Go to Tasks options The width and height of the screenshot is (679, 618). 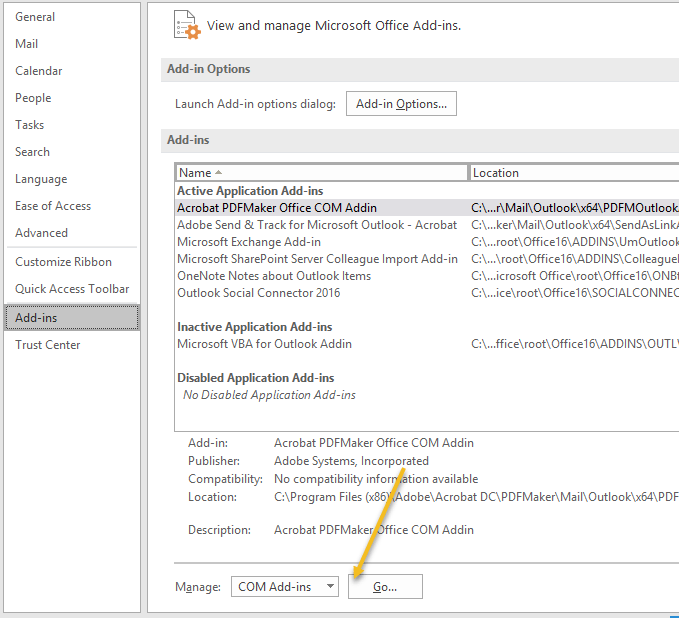click(29, 125)
